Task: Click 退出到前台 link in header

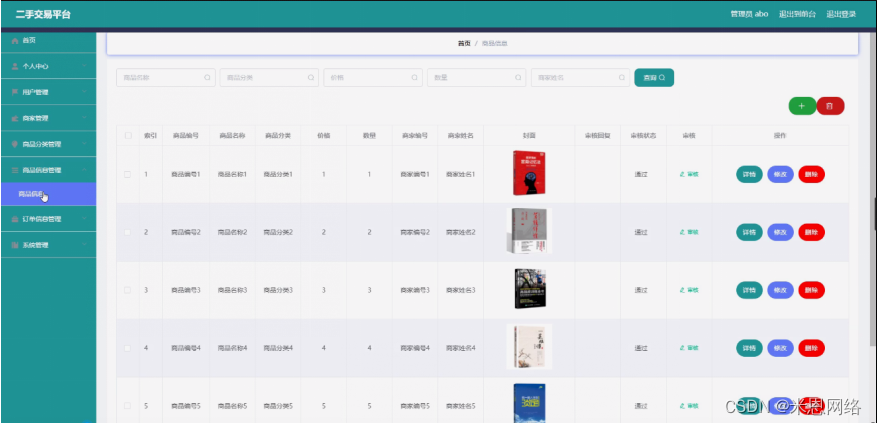Action: coord(797,15)
